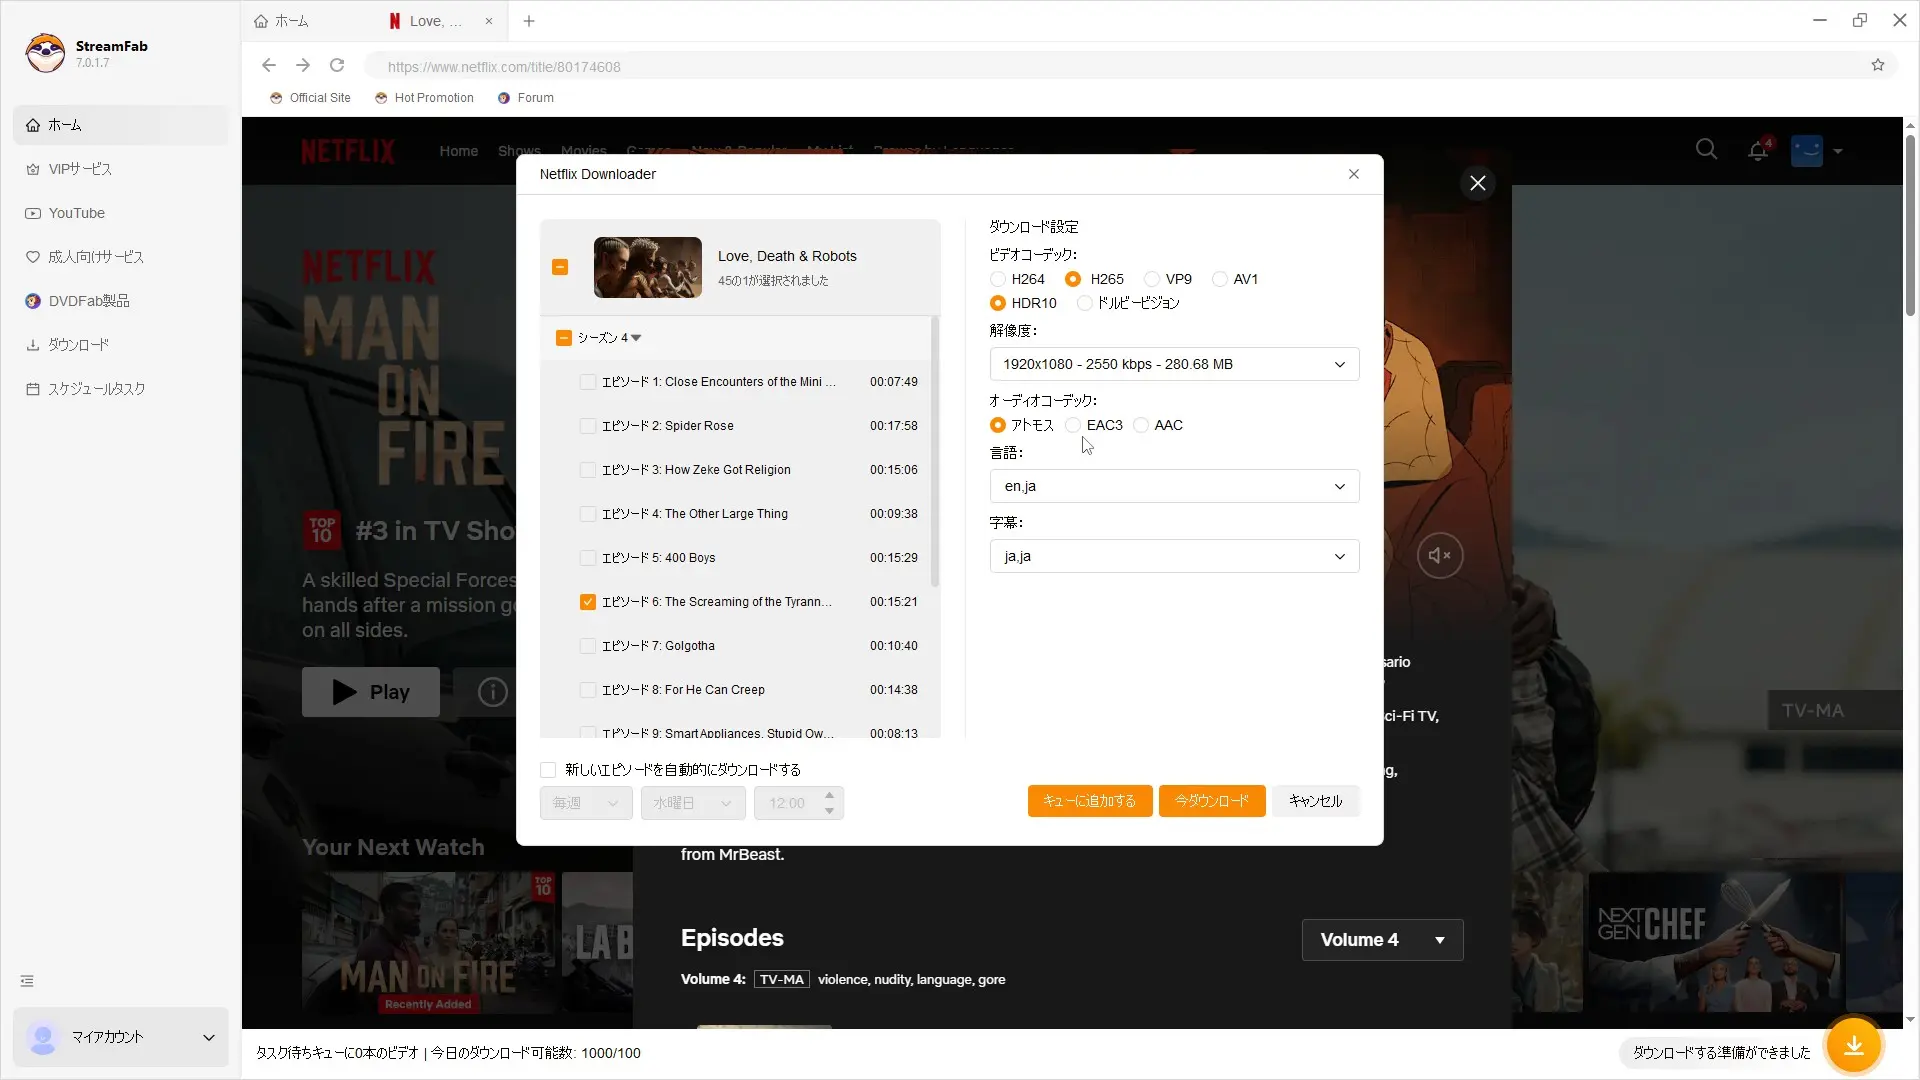1920x1080 pixels.
Task: Close the Netflix Downloader dialog
Action: point(1354,174)
